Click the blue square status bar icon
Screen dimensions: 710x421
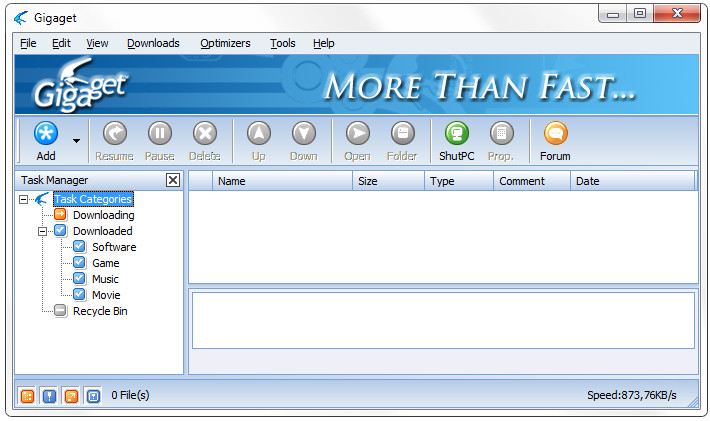click(93, 396)
